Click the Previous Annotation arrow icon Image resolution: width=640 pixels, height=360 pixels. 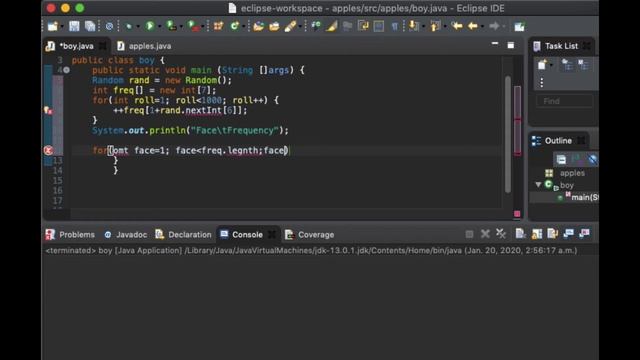point(435,27)
